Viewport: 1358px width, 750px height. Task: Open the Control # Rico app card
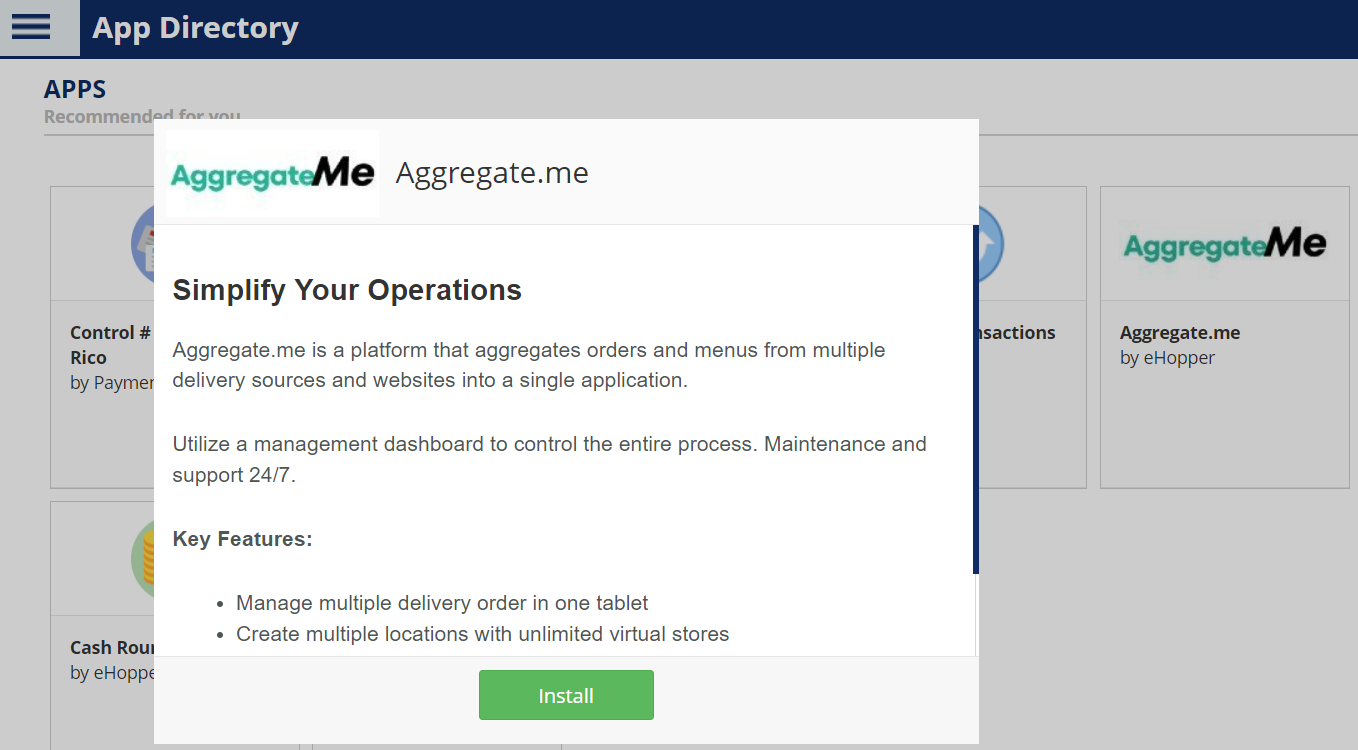coord(102,337)
